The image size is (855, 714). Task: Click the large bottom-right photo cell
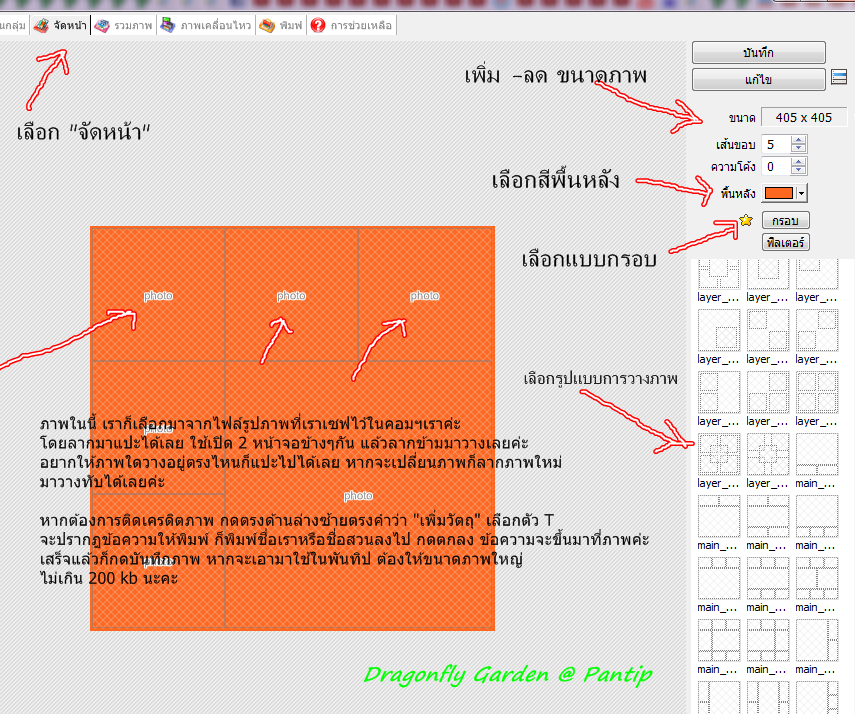[359, 495]
